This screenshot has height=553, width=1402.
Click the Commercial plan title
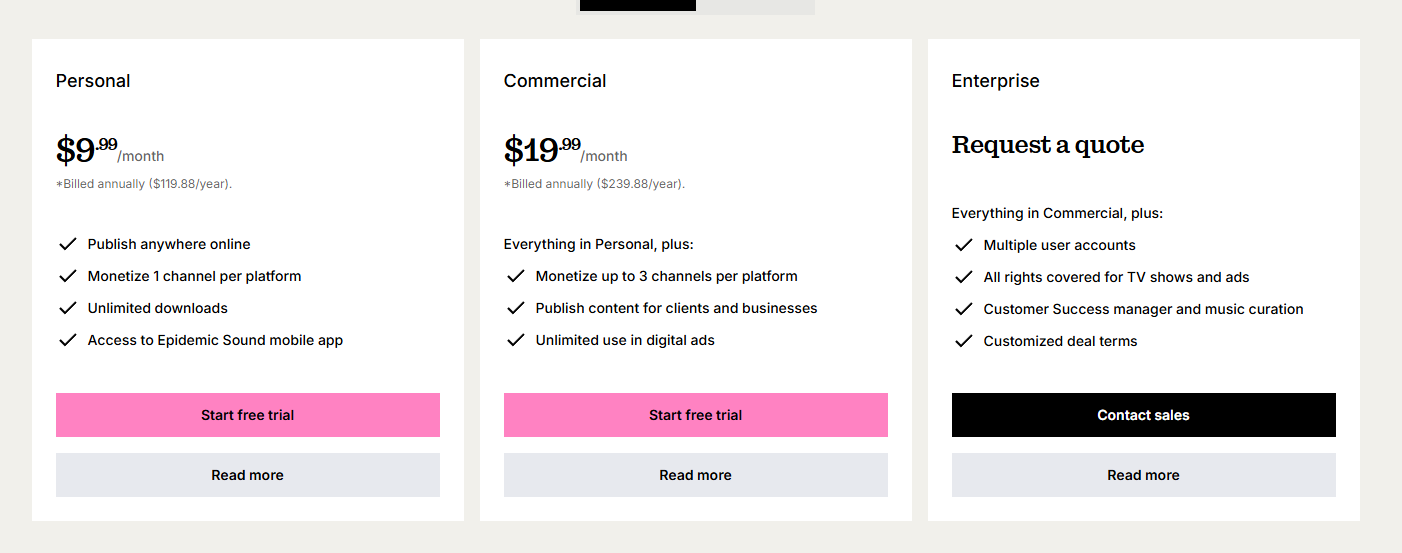[x=555, y=81]
